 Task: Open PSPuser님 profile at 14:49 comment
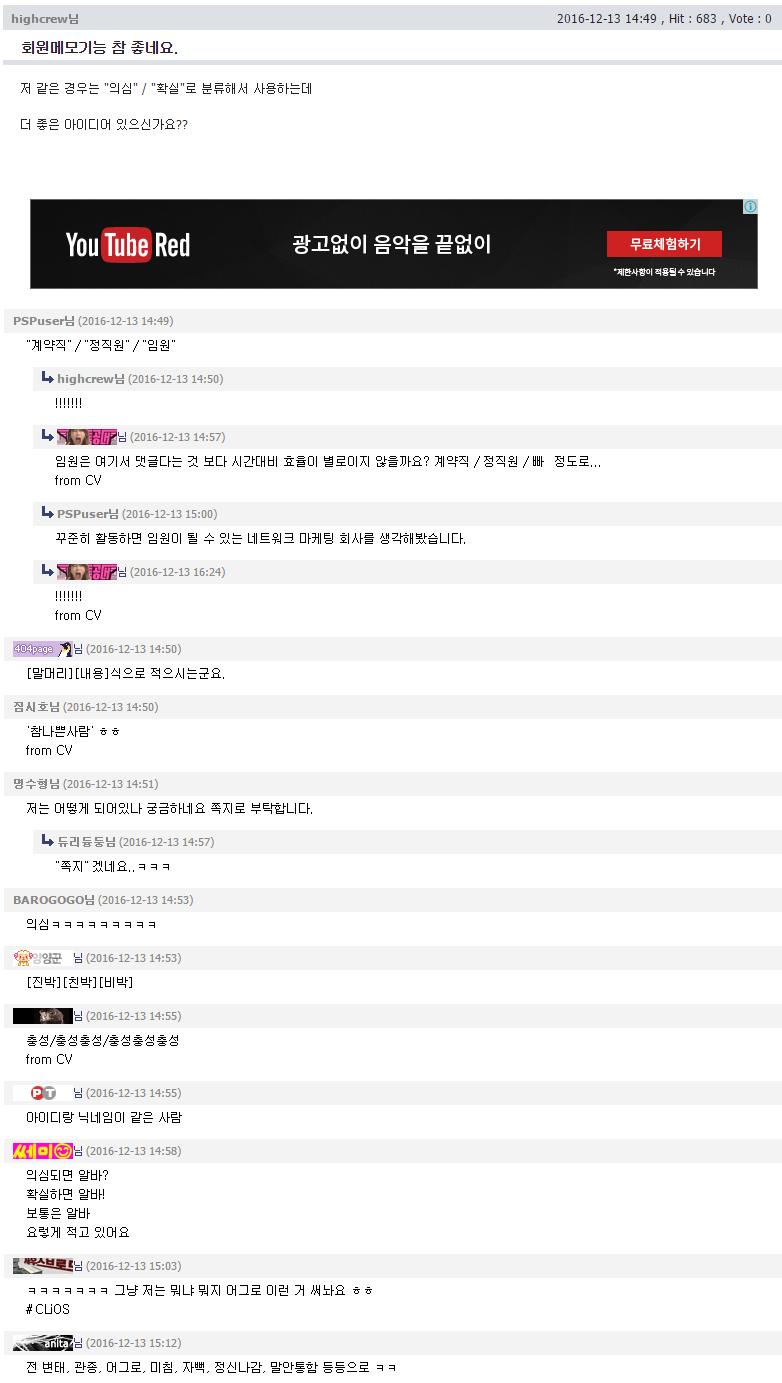44,321
